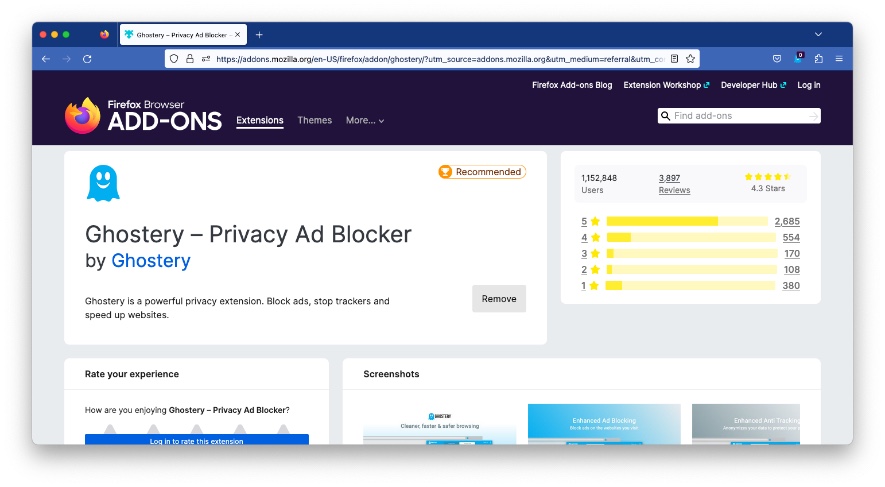Click the 380 one-star count
Viewport: 885px width, 487px height.
[791, 286]
